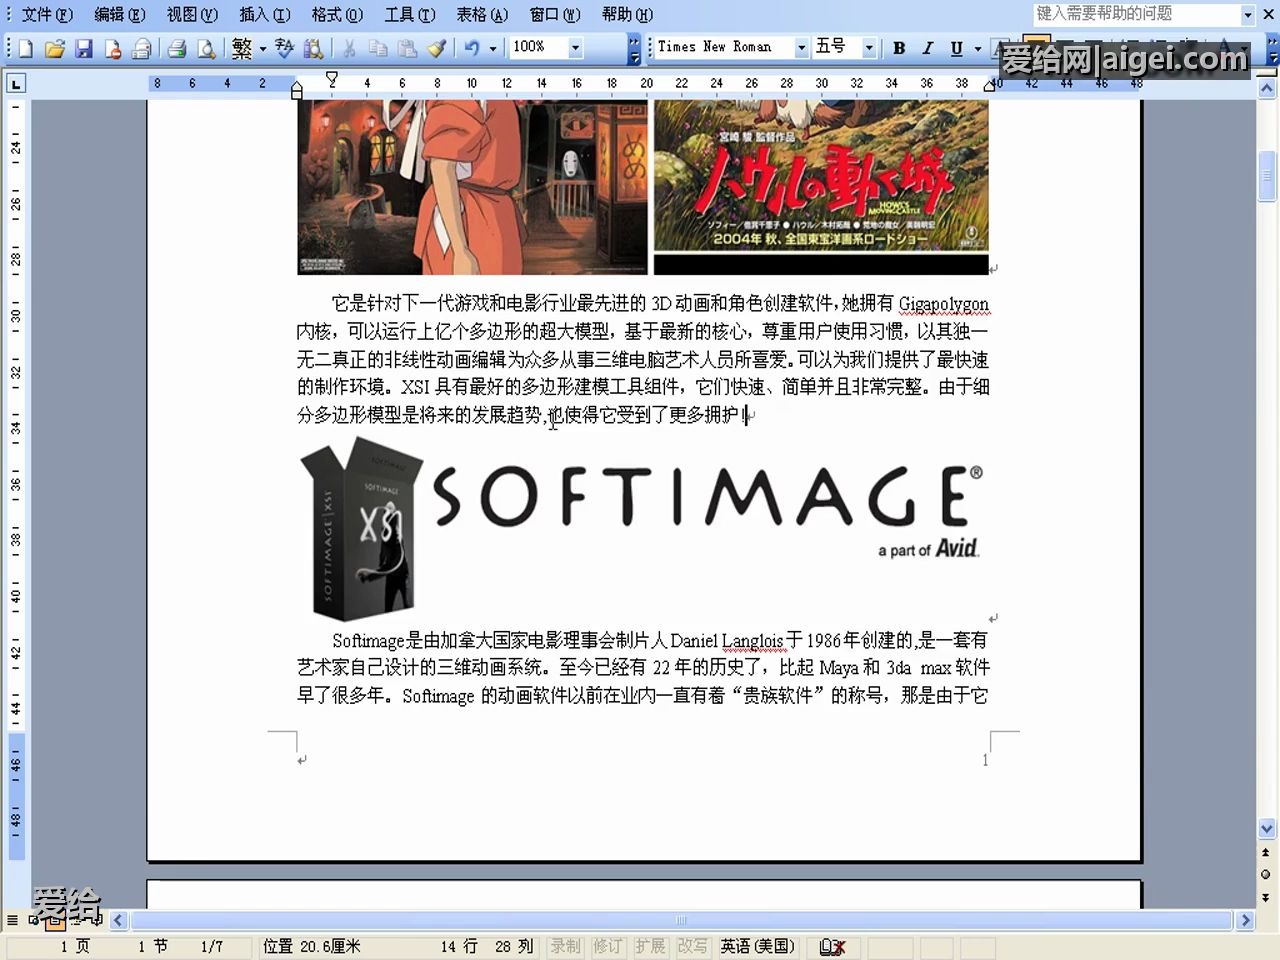
Task: Open the 窗口(W) menu
Action: [555, 15]
